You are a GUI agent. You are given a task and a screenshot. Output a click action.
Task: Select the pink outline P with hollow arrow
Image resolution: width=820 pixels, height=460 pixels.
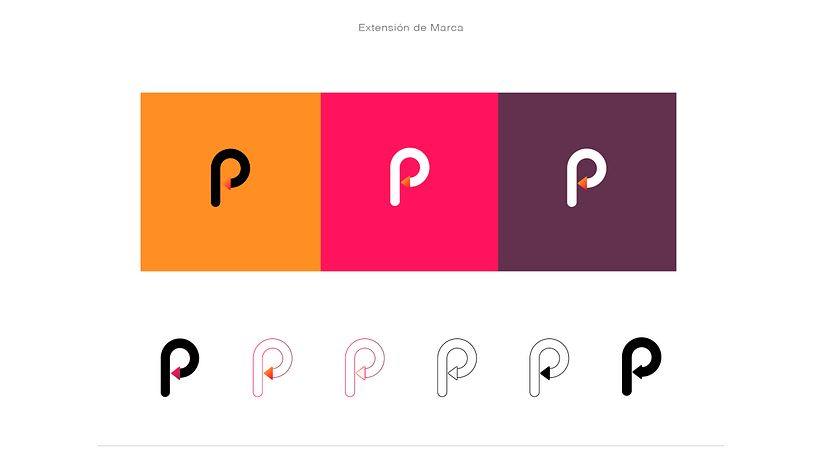(365, 367)
